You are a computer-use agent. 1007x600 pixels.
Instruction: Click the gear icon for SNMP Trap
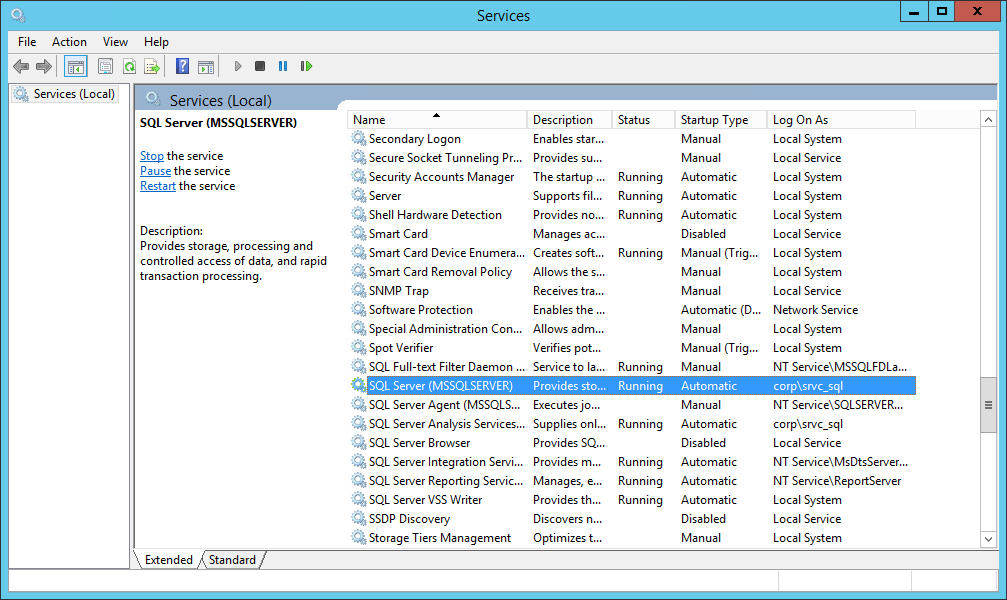click(358, 290)
